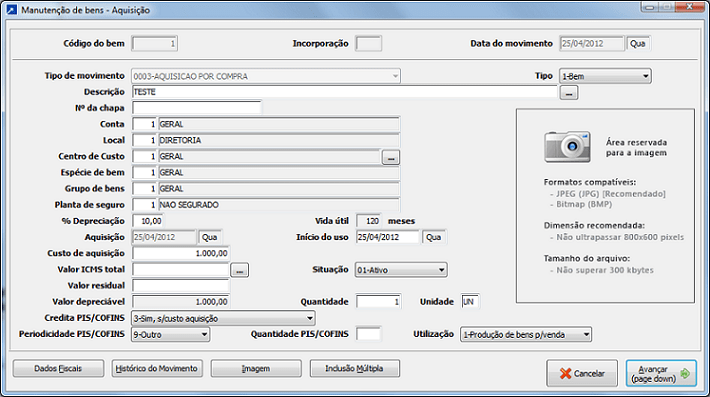Click the Planta de seguro code field
Image resolution: width=710 pixels, height=397 pixels.
(144, 205)
